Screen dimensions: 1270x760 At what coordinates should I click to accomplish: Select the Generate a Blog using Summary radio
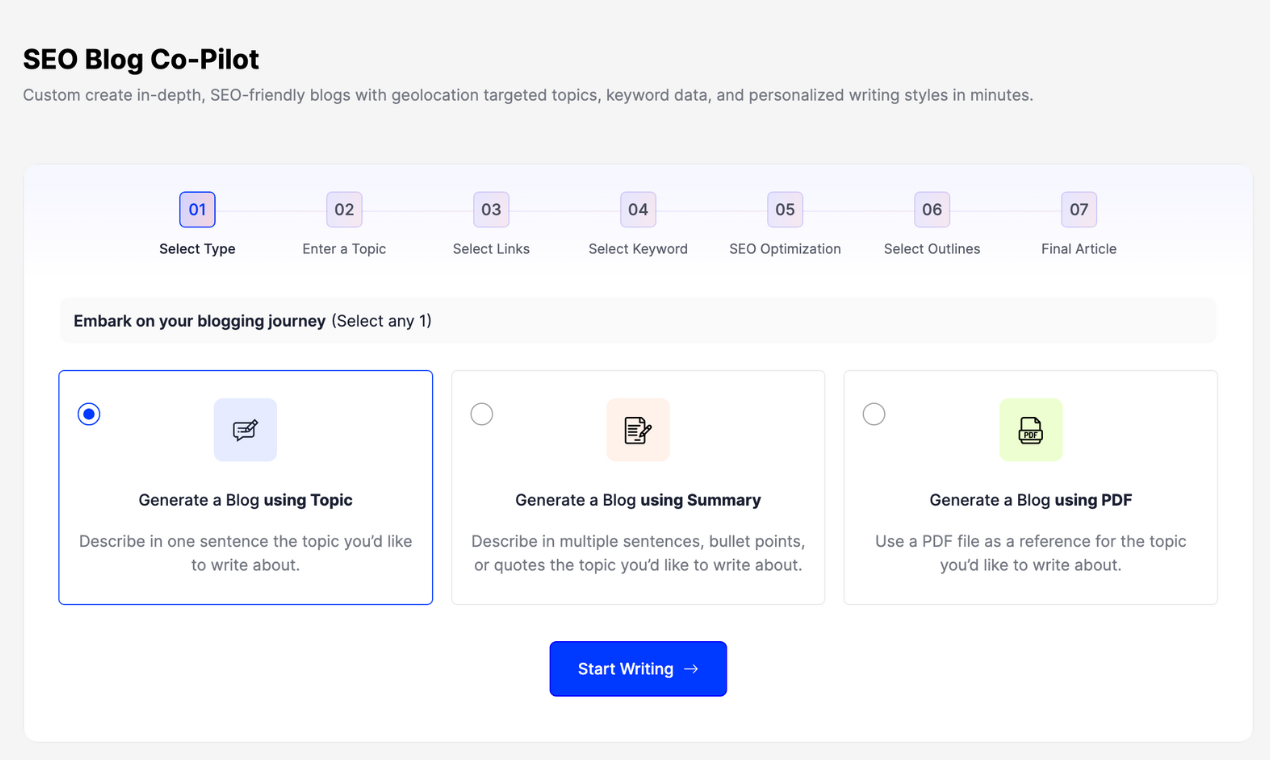[x=482, y=414]
